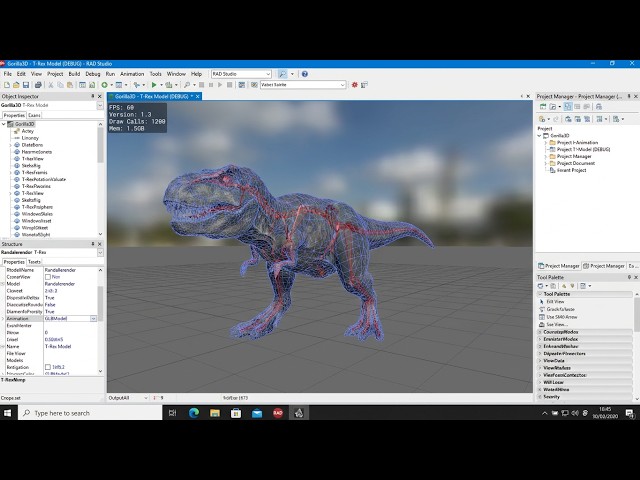
Task: Open the Tools menu
Action: pos(156,74)
